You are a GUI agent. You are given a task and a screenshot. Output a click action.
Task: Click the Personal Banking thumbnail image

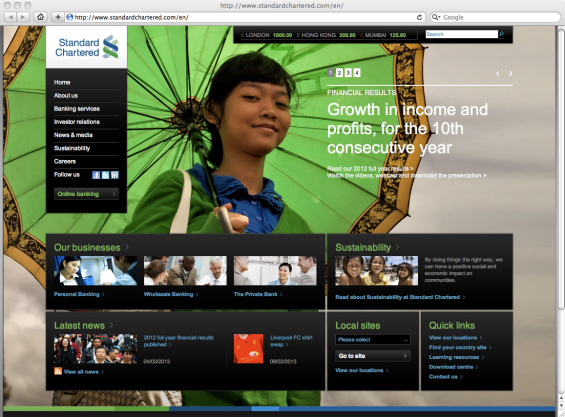[x=95, y=271]
